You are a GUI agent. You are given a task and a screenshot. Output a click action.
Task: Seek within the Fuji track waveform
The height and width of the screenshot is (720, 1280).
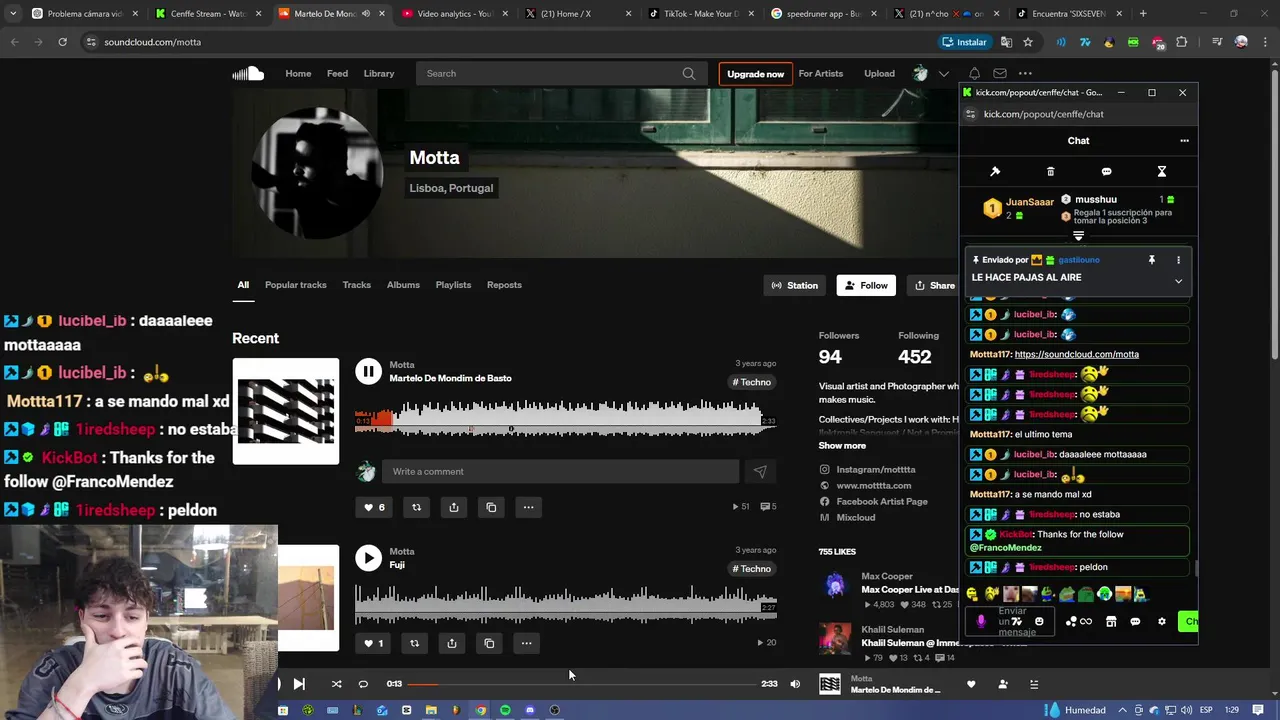click(x=566, y=604)
